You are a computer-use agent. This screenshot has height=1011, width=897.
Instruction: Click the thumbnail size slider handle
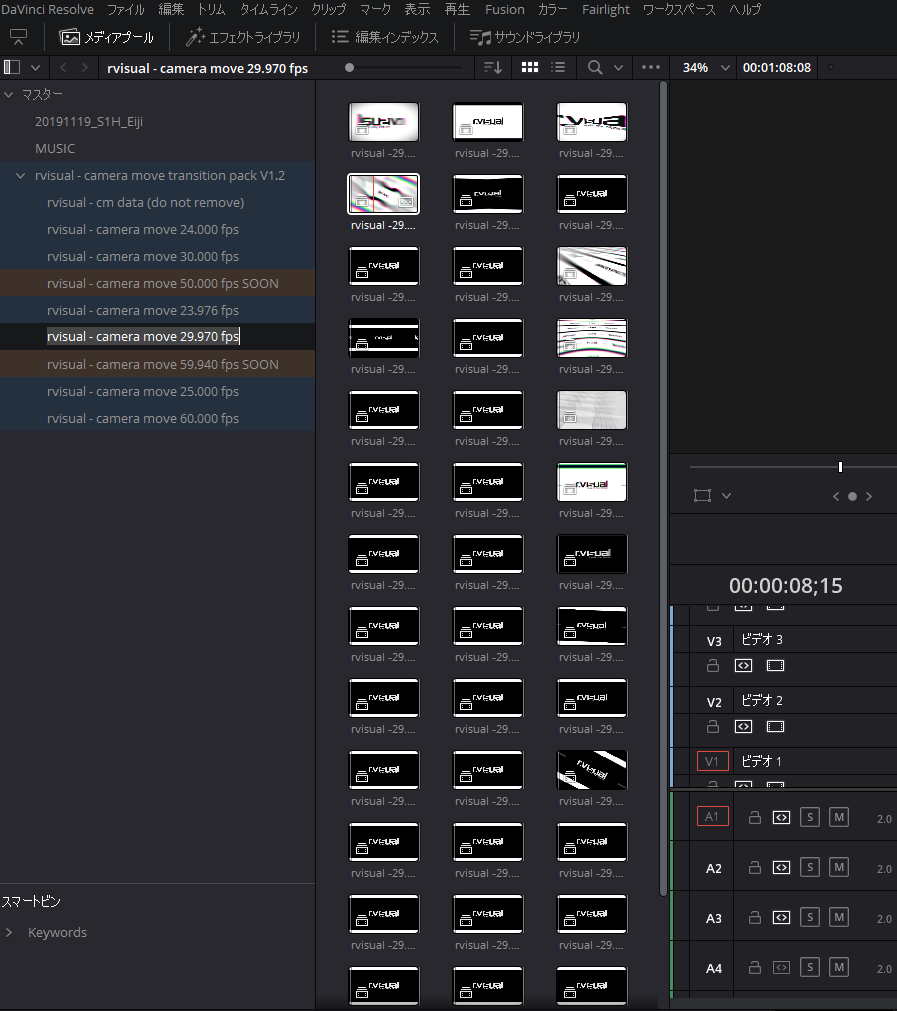point(350,67)
